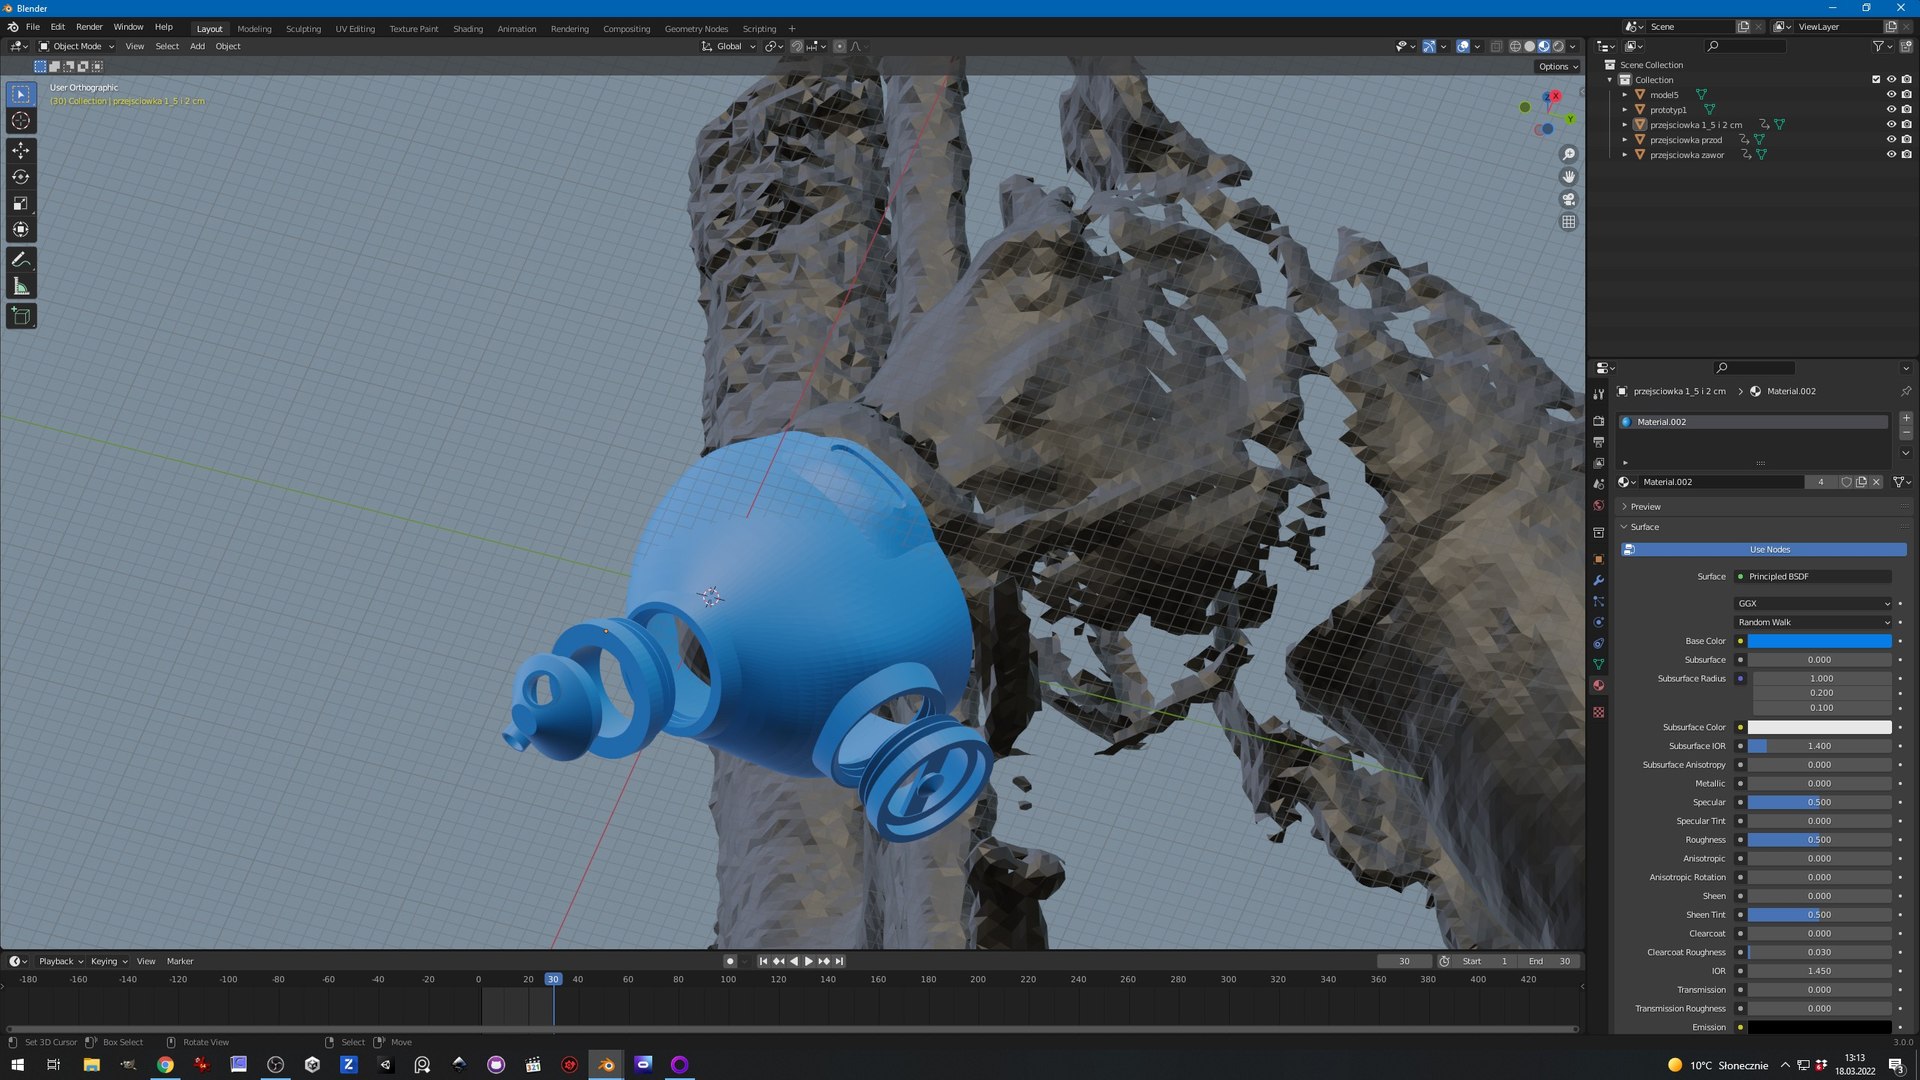The width and height of the screenshot is (1920, 1080).
Task: Open the GGX distribution dropdown
Action: coord(1813,603)
